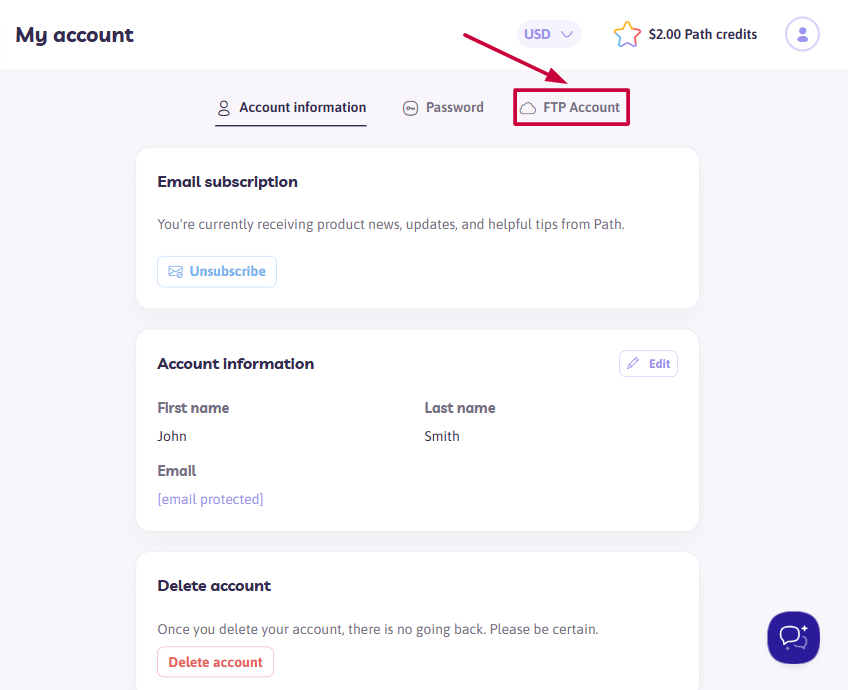This screenshot has width=848, height=690.
Task: Click the $2.00 Path credits text
Action: [x=703, y=34]
